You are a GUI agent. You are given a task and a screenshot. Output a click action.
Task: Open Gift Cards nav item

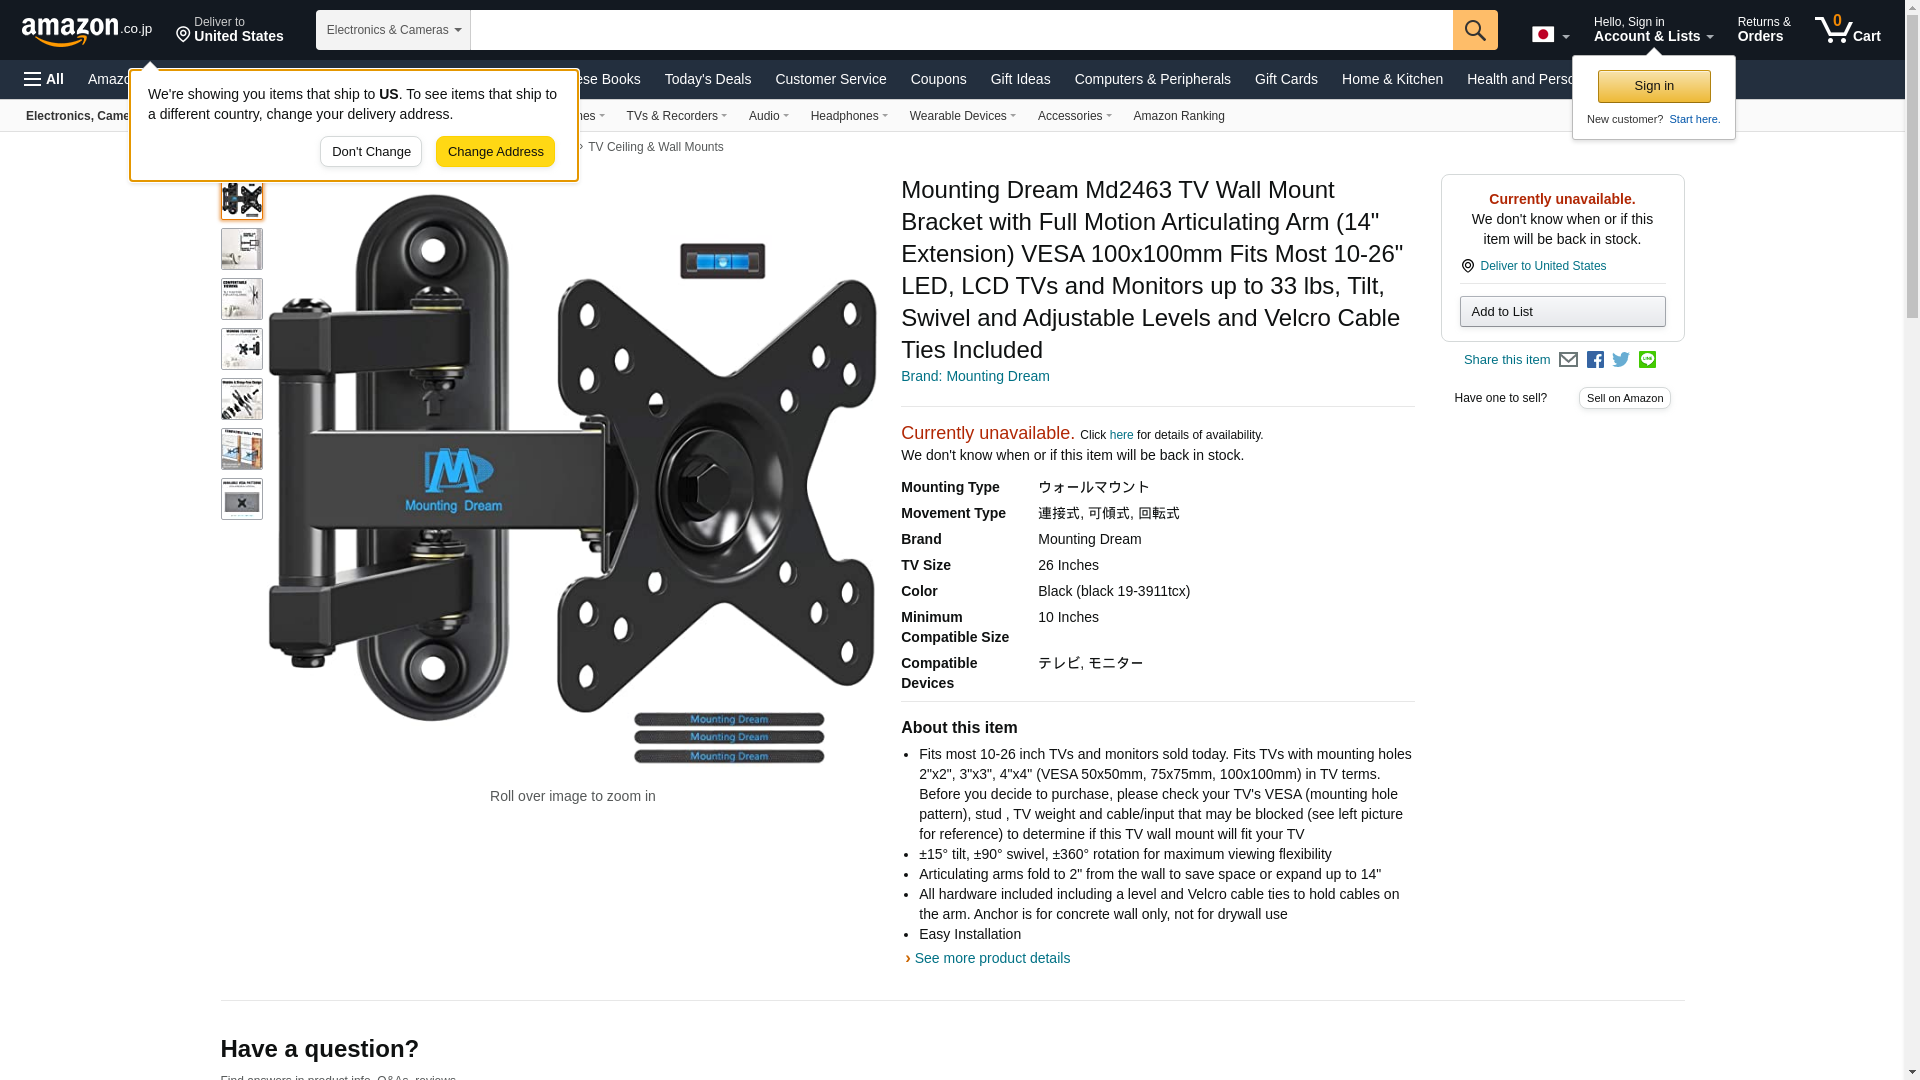(1286, 79)
